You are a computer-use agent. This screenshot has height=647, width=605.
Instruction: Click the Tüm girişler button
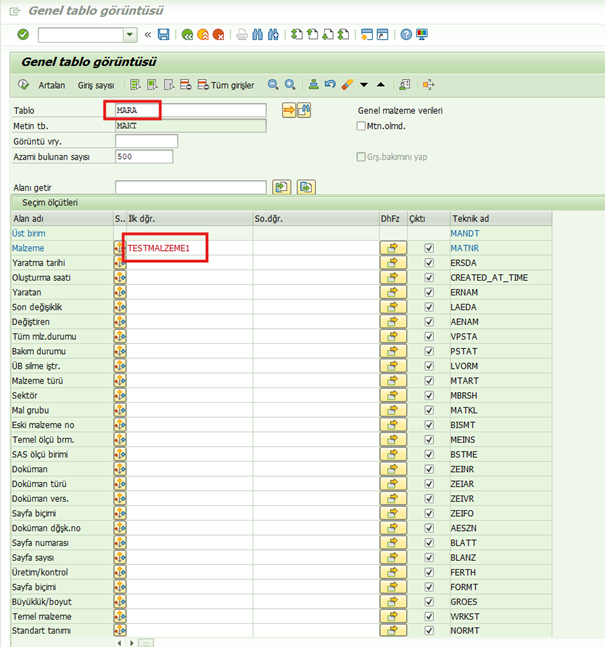coord(234,85)
